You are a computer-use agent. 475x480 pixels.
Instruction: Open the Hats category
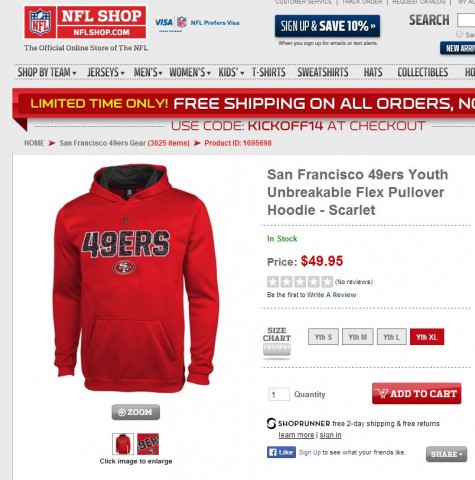(x=373, y=72)
